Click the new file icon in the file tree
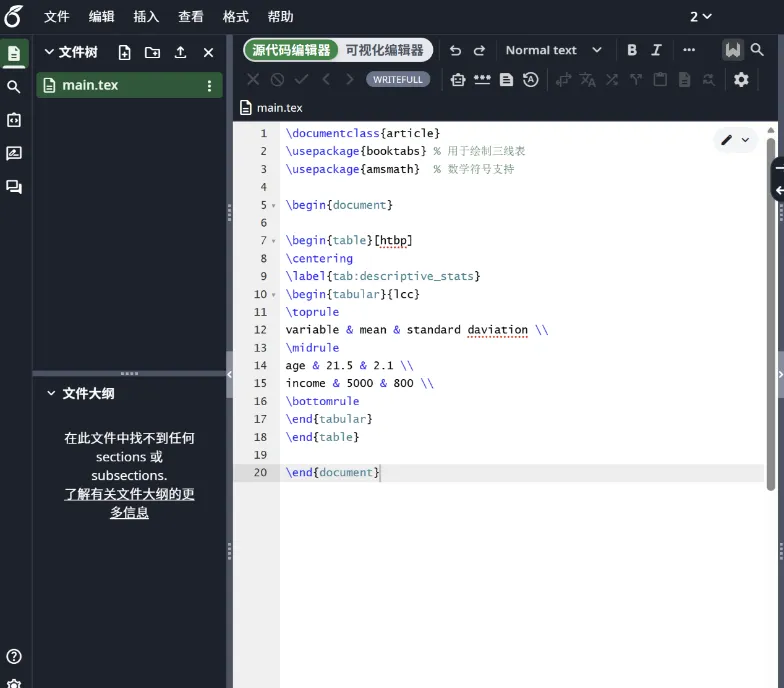 pos(124,52)
